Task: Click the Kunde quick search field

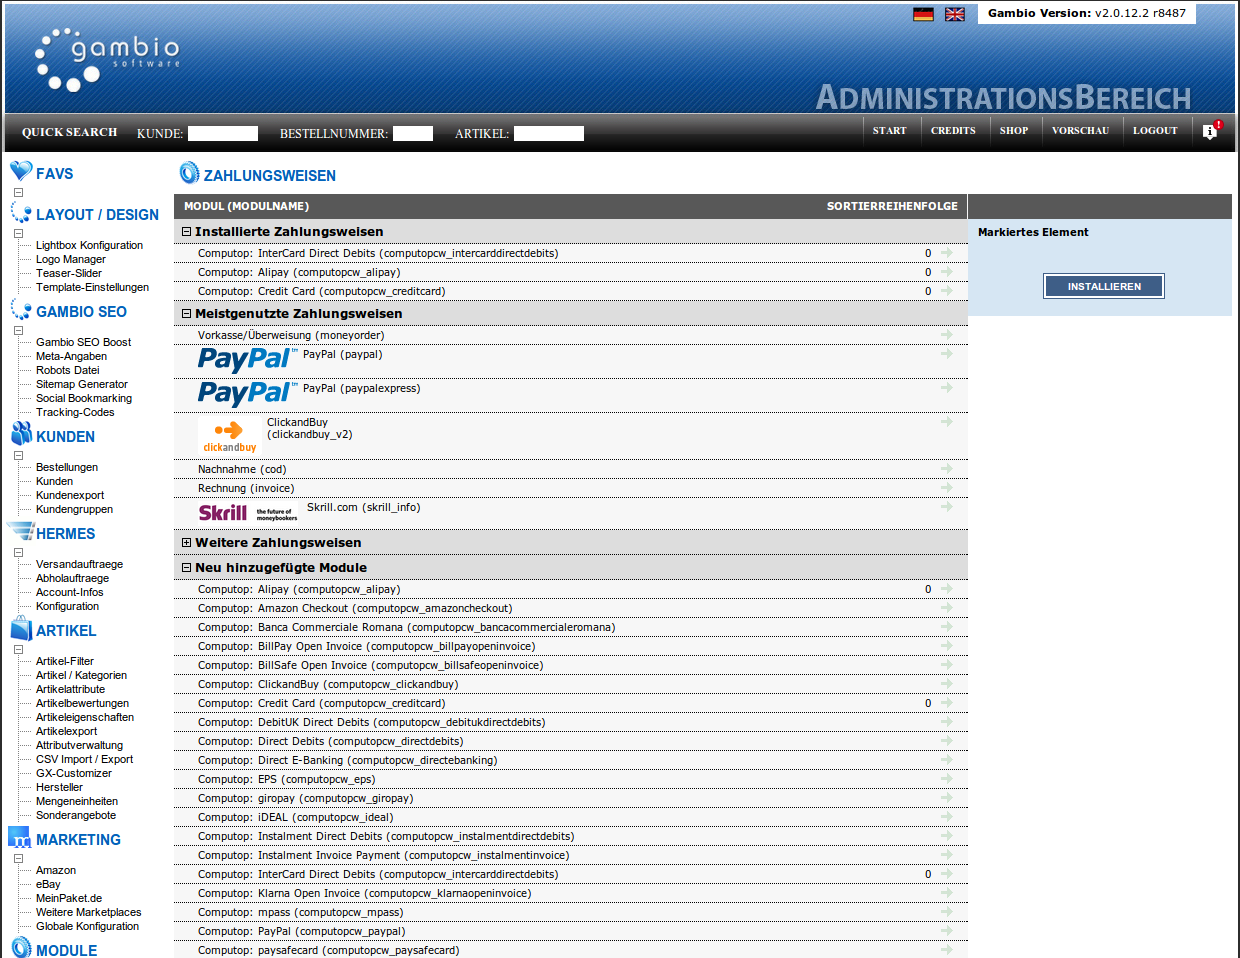Action: (x=222, y=133)
